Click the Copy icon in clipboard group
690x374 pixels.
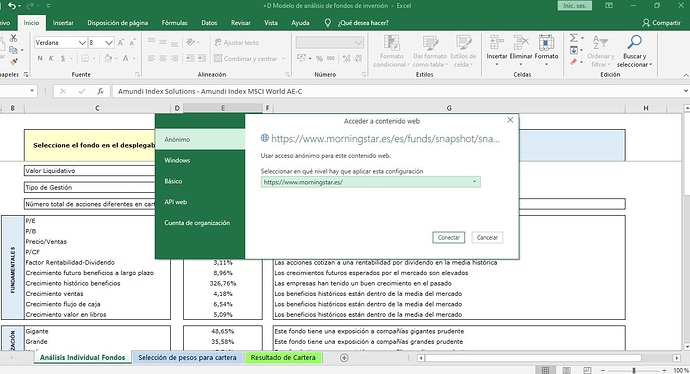click(14, 50)
